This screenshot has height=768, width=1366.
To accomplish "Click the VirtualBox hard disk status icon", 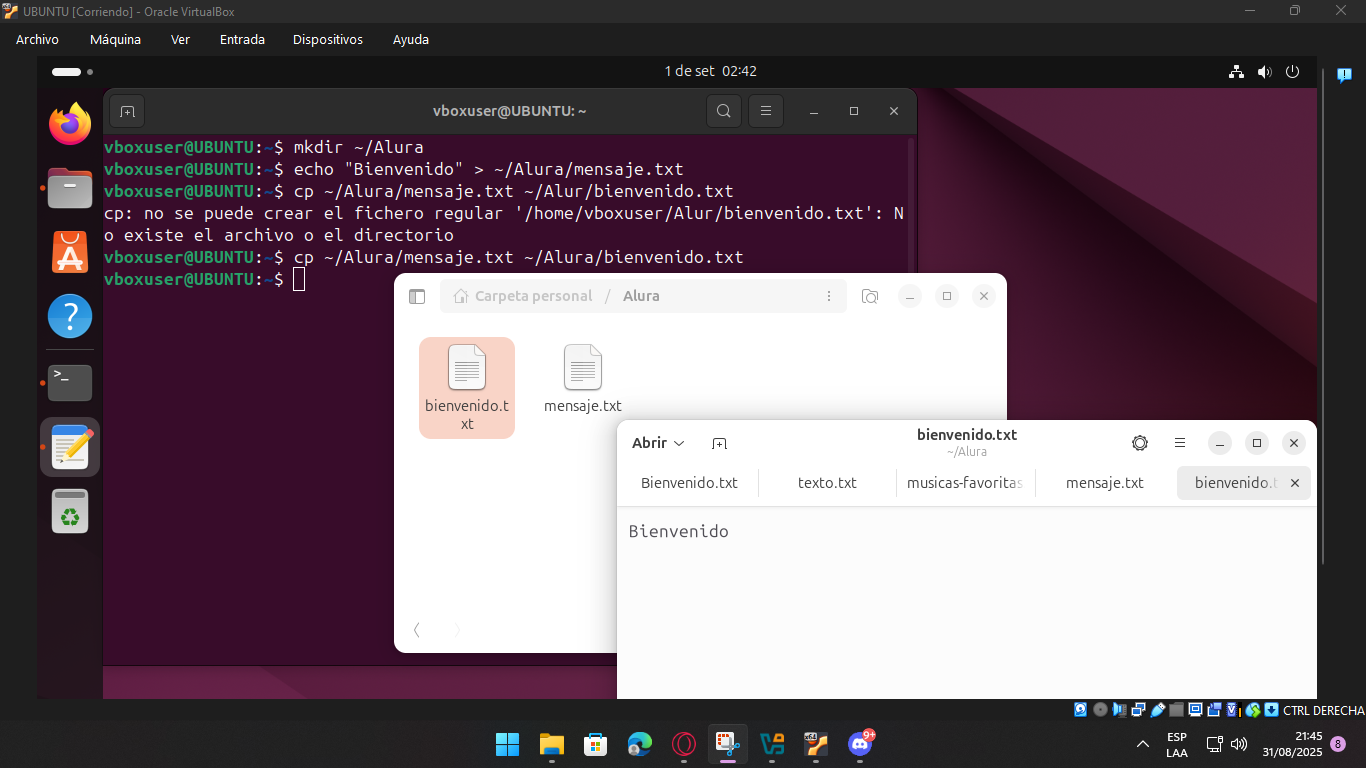I will (x=1081, y=710).
